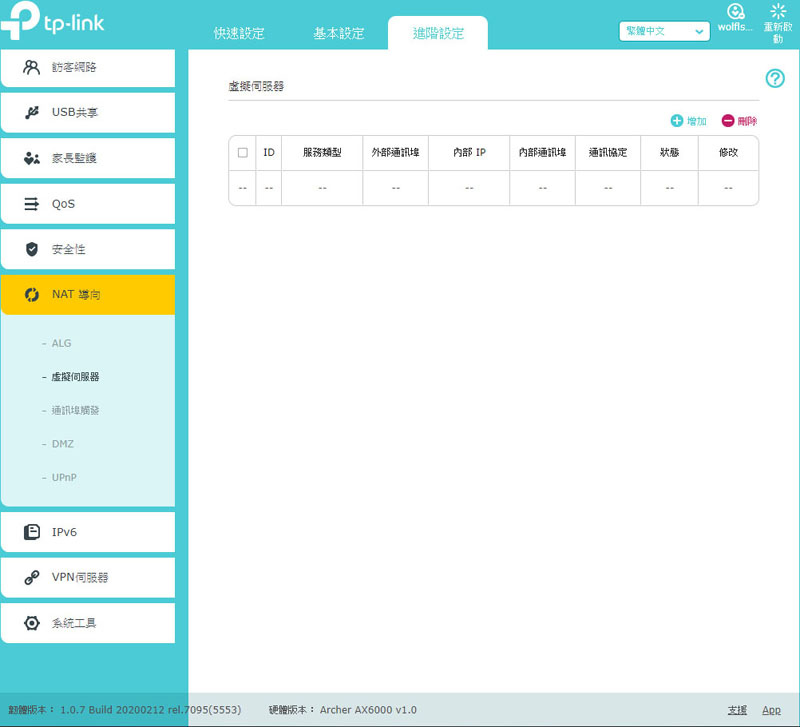Click the 增加 plus icon
The image size is (800, 727).
pyautogui.click(x=677, y=121)
